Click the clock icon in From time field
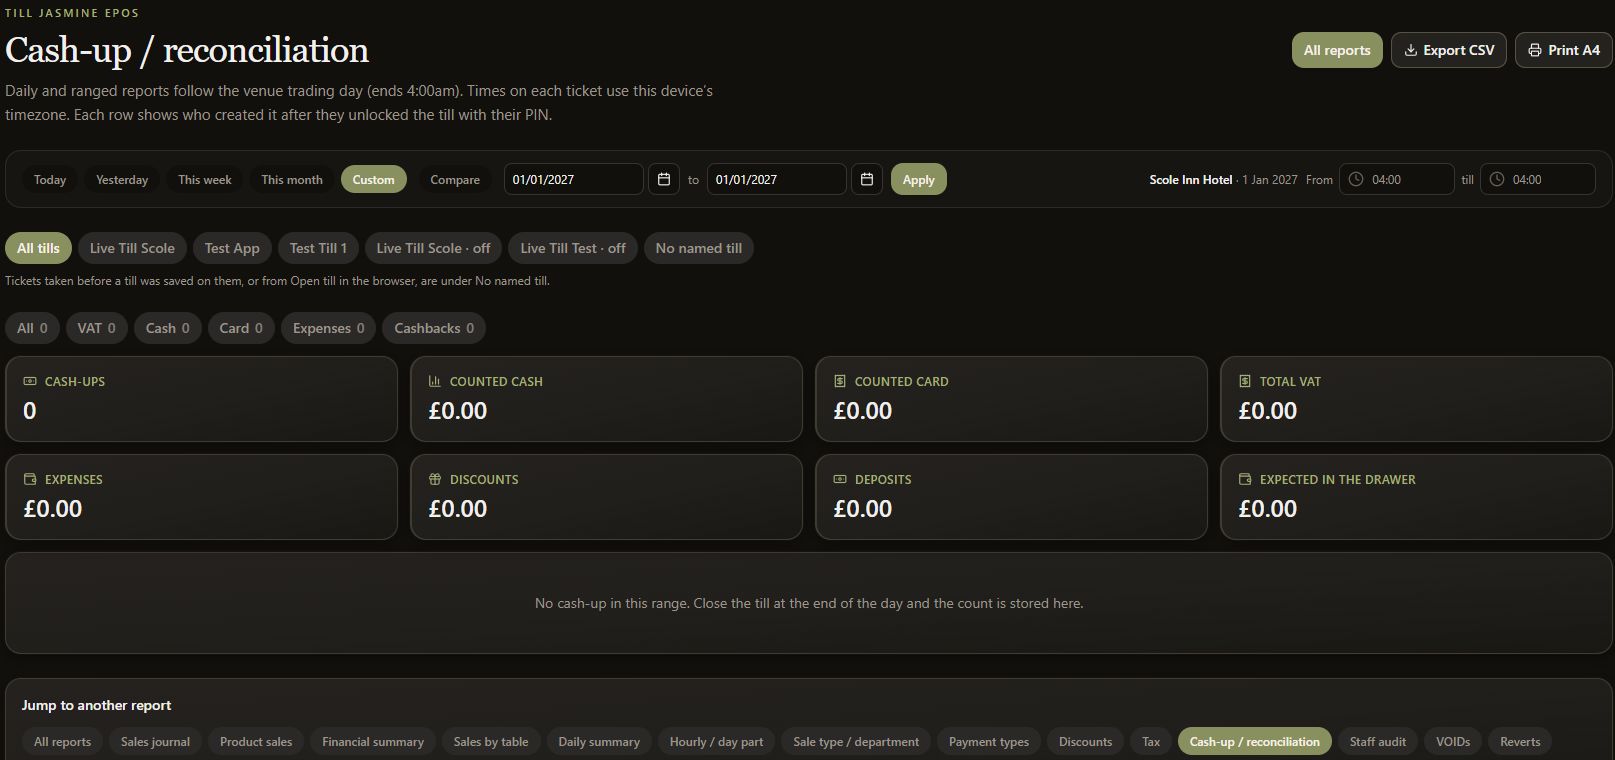The image size is (1615, 760). [1356, 179]
